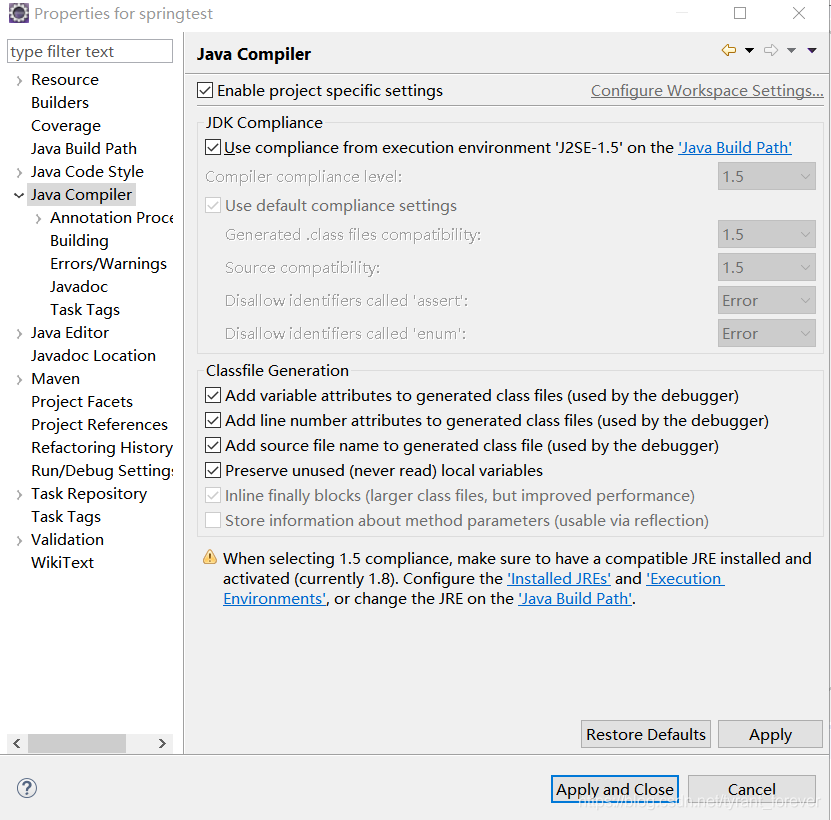Toggle Store information about method parameters checkbox

tap(213, 520)
